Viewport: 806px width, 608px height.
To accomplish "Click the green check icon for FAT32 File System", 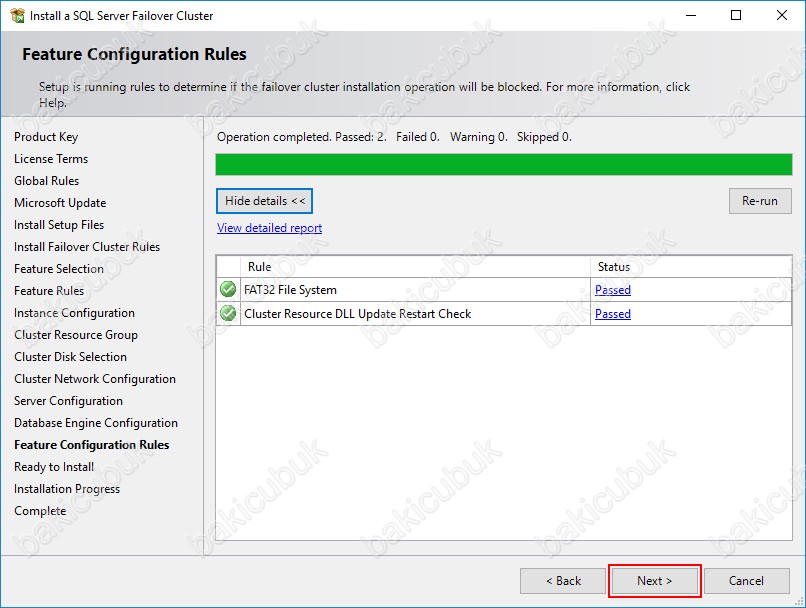I will (x=228, y=289).
